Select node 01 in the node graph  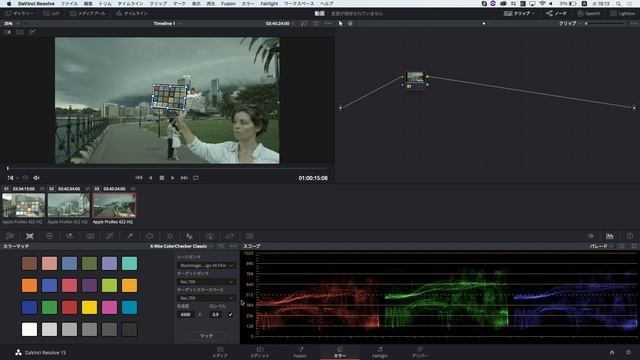[416, 79]
